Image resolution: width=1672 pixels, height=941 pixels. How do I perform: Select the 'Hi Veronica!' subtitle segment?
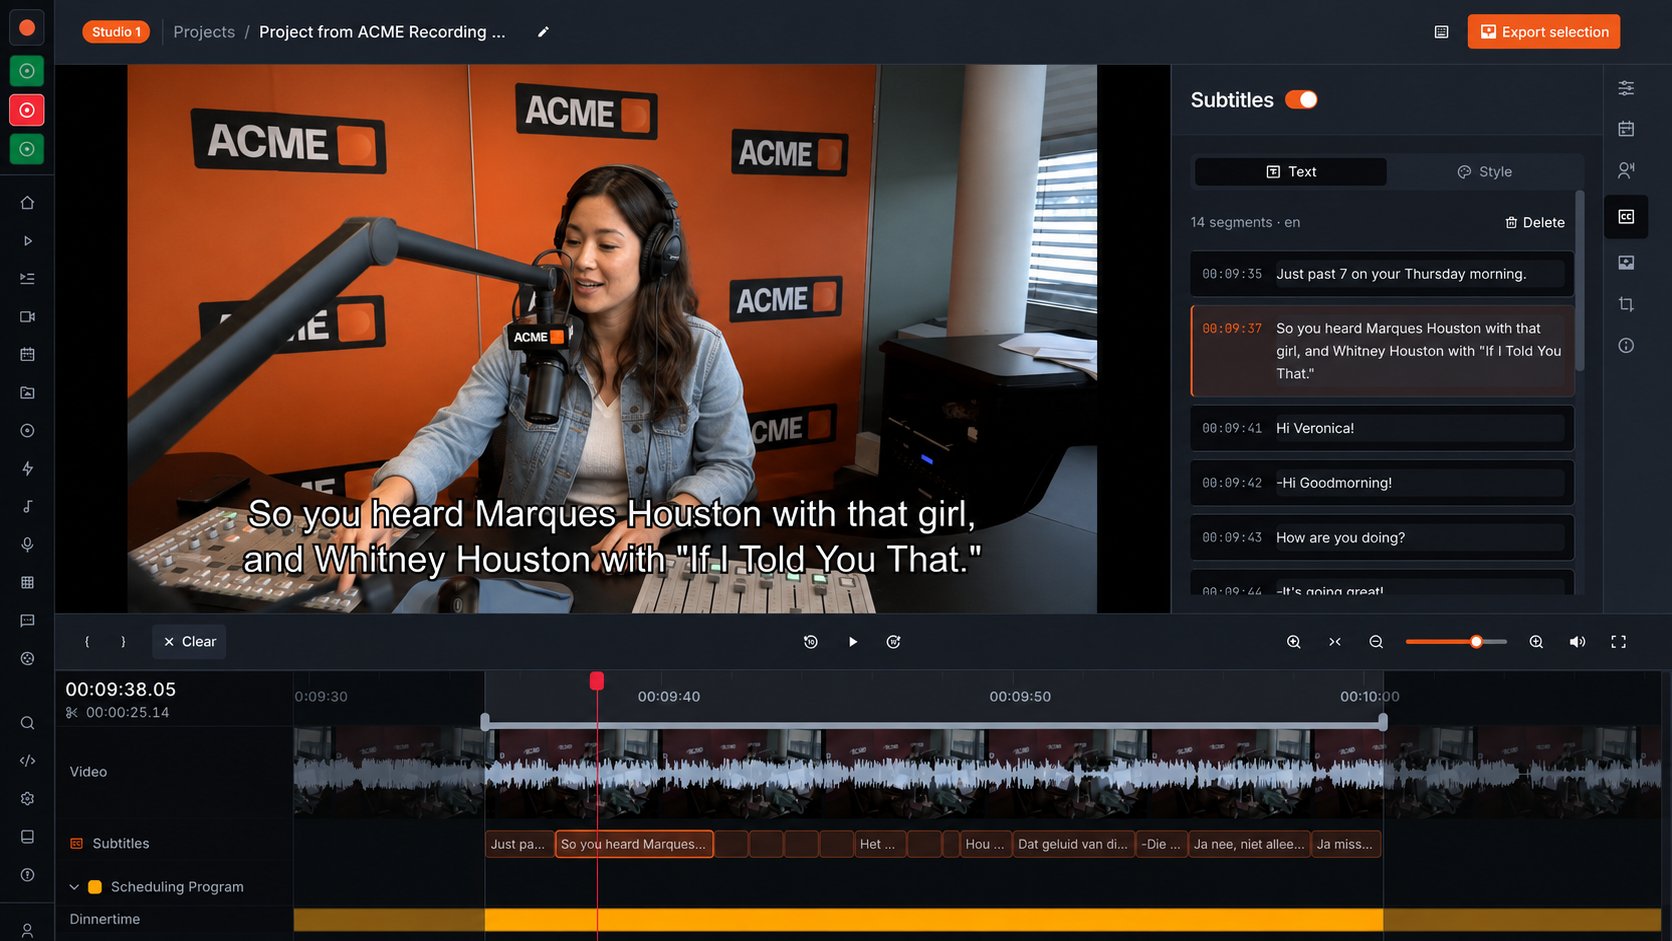click(1382, 428)
